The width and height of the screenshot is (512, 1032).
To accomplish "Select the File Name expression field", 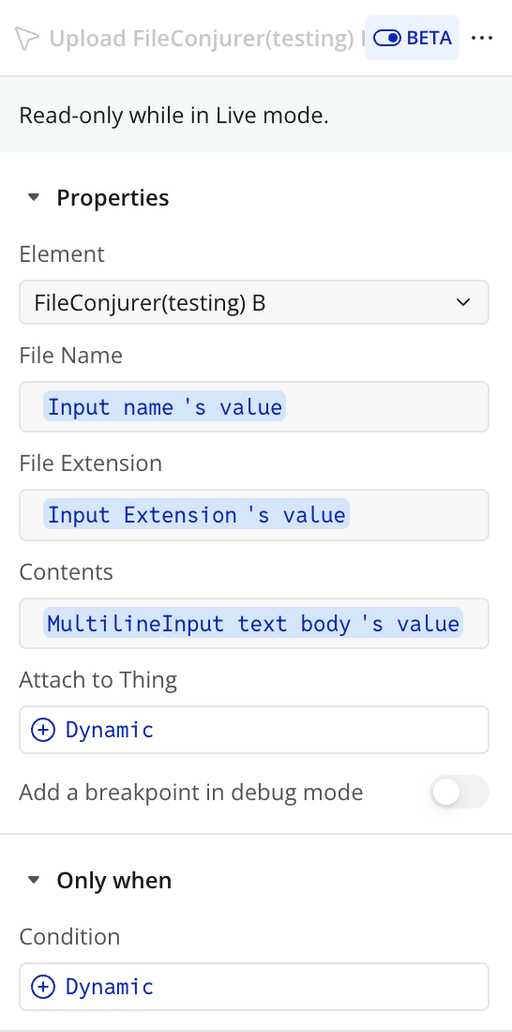I will click(x=254, y=407).
